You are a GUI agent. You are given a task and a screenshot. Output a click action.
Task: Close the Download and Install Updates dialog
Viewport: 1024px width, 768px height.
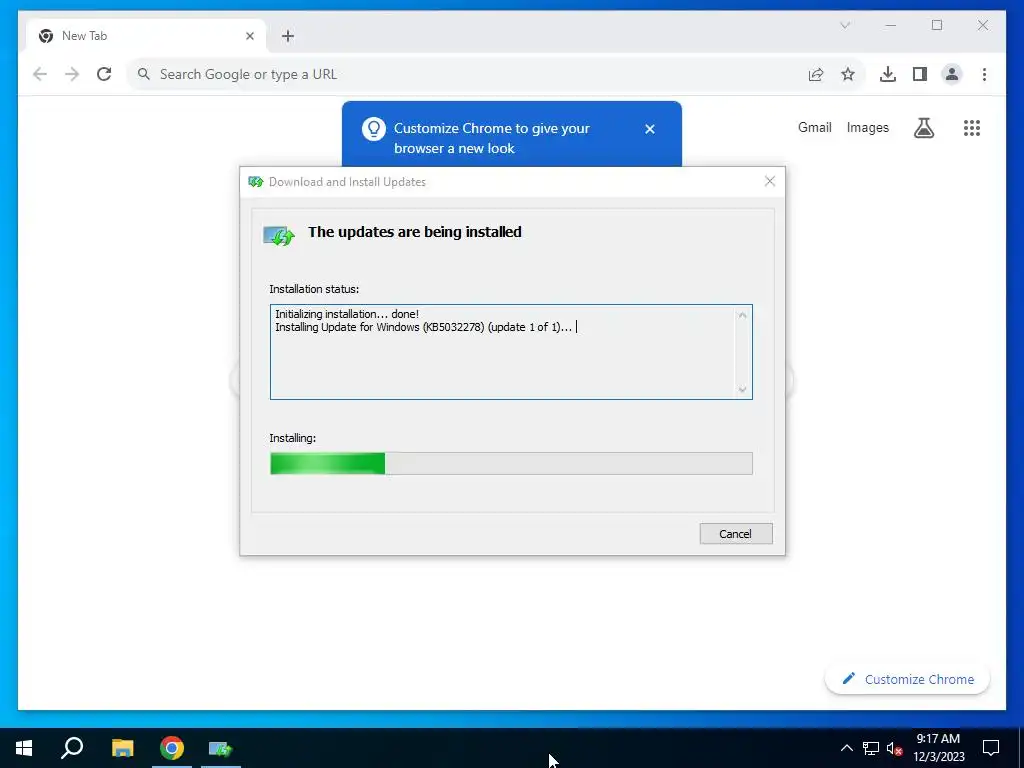pos(770,182)
